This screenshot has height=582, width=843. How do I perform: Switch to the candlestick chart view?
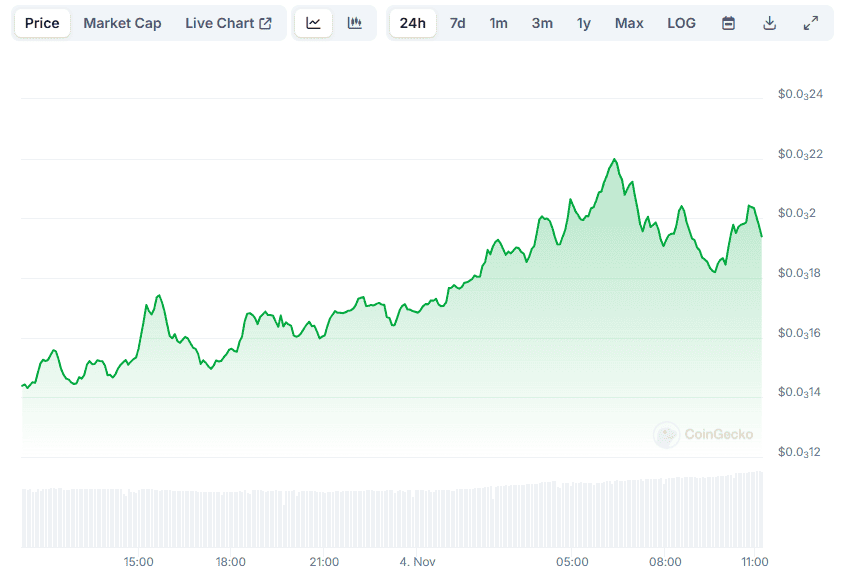[x=355, y=23]
